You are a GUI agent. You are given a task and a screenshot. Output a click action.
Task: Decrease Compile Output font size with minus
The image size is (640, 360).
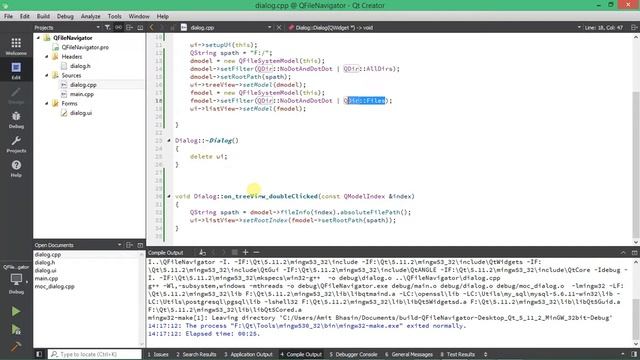click(x=256, y=252)
